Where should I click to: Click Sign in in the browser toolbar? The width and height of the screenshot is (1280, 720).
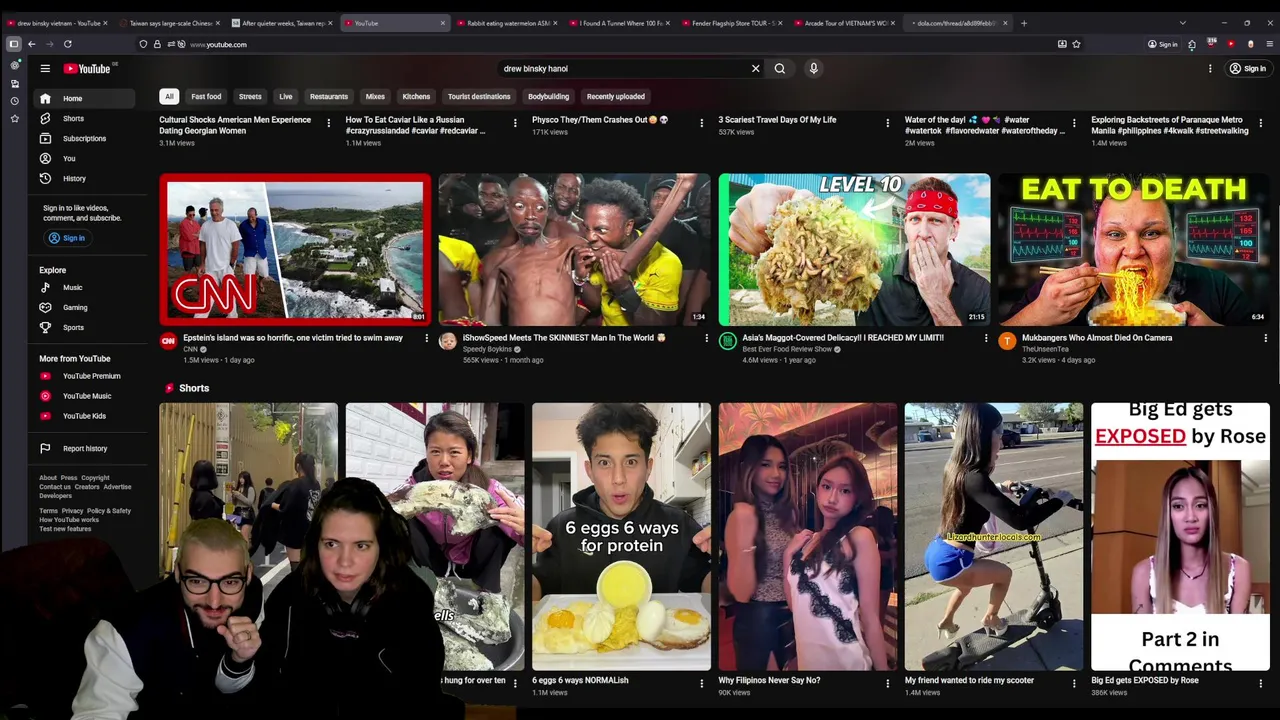(1162, 44)
